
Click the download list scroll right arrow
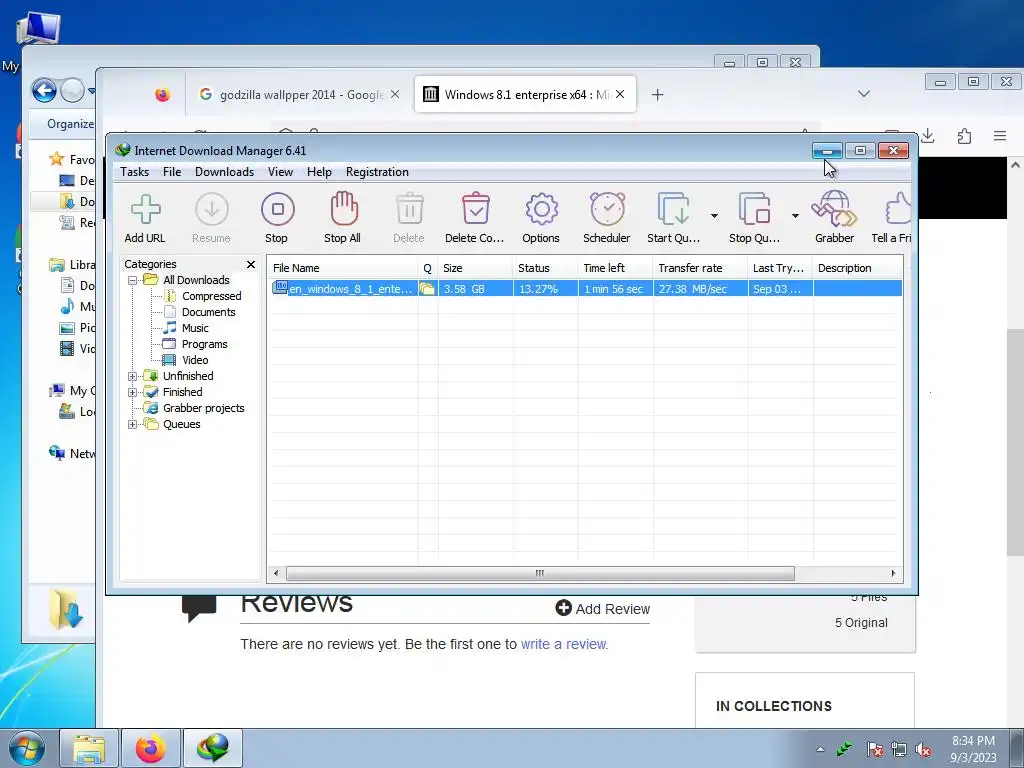[893, 573]
